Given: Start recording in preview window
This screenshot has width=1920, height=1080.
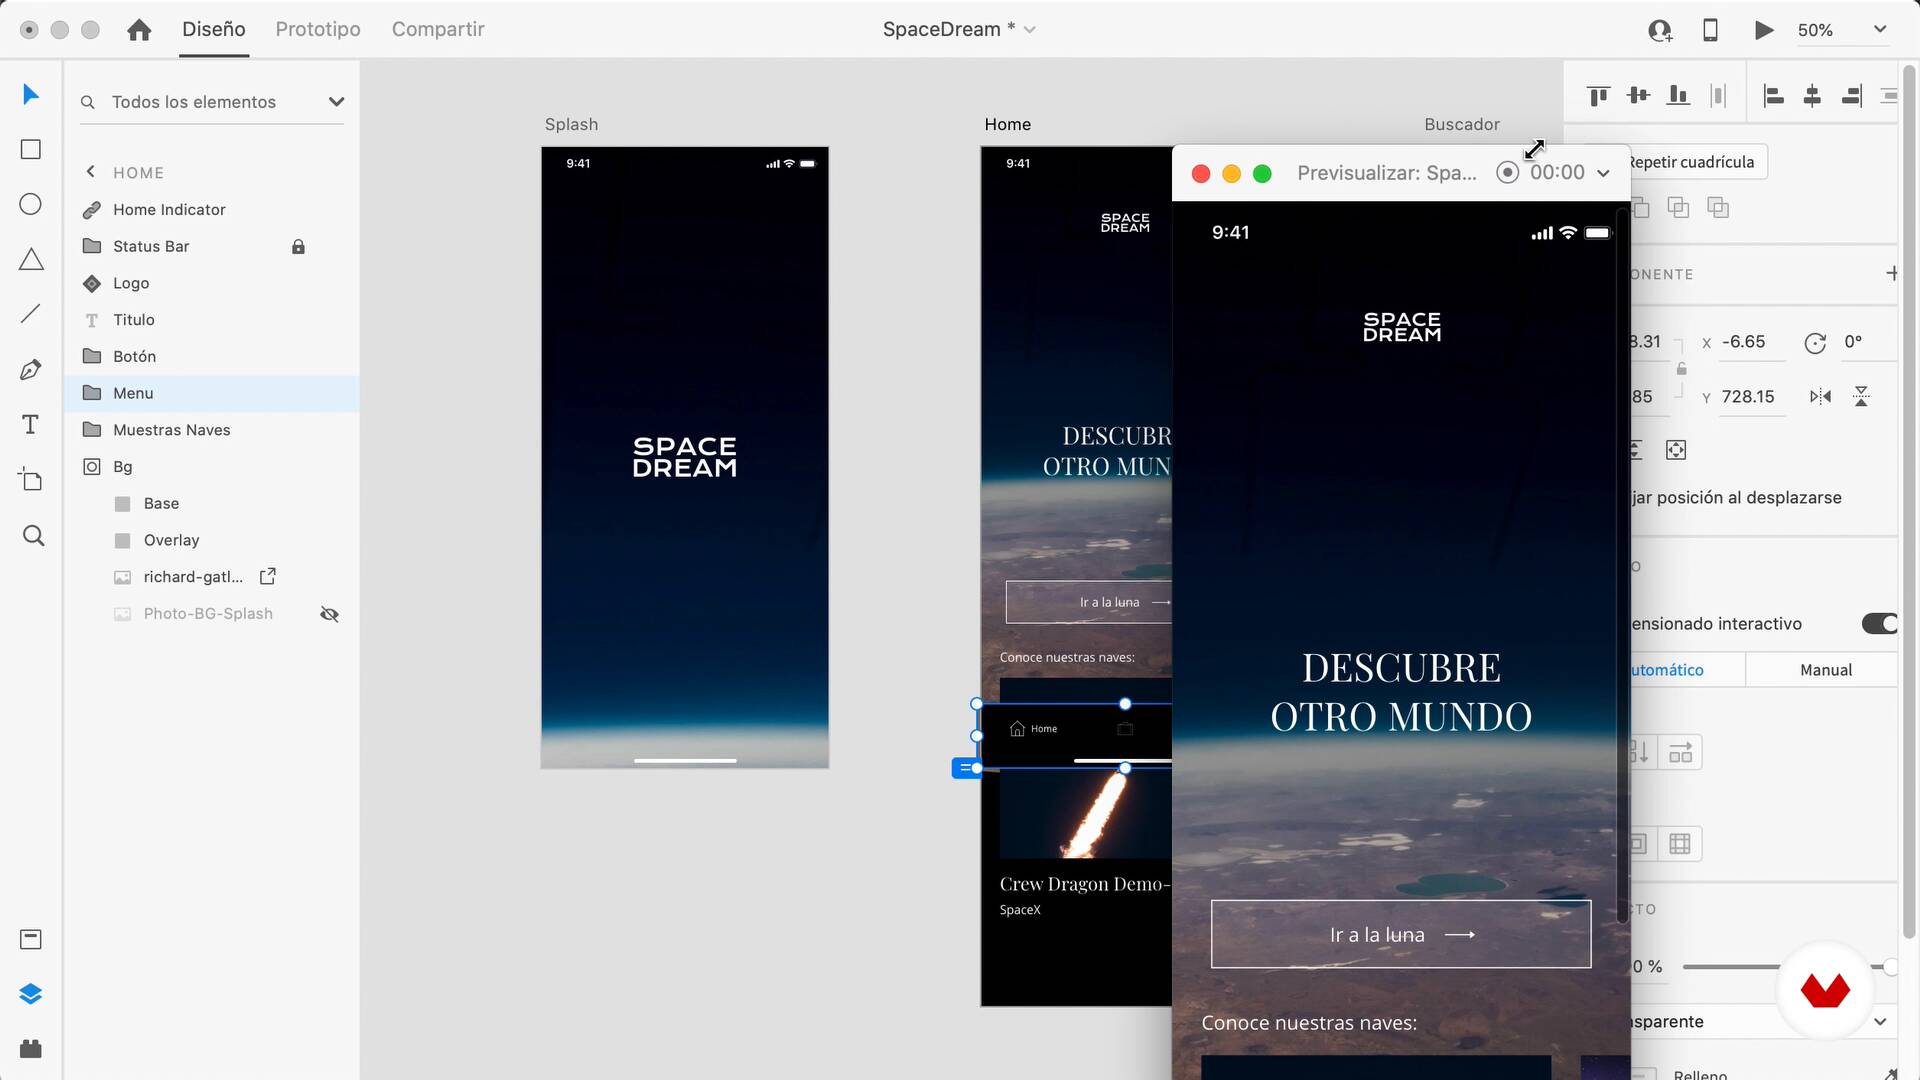Looking at the screenshot, I should click(x=1507, y=173).
